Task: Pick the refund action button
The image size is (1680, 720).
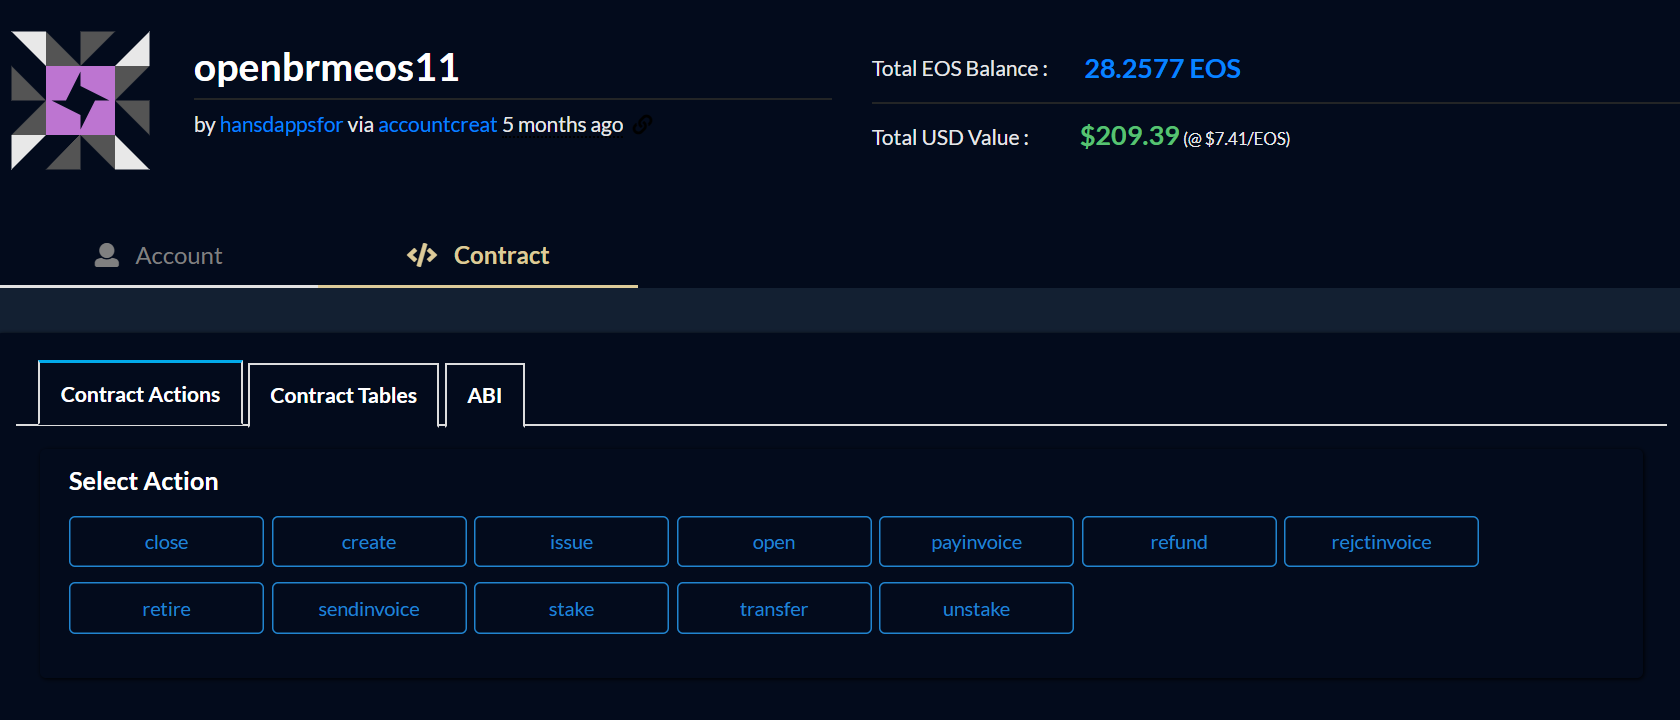Action: point(1179,542)
